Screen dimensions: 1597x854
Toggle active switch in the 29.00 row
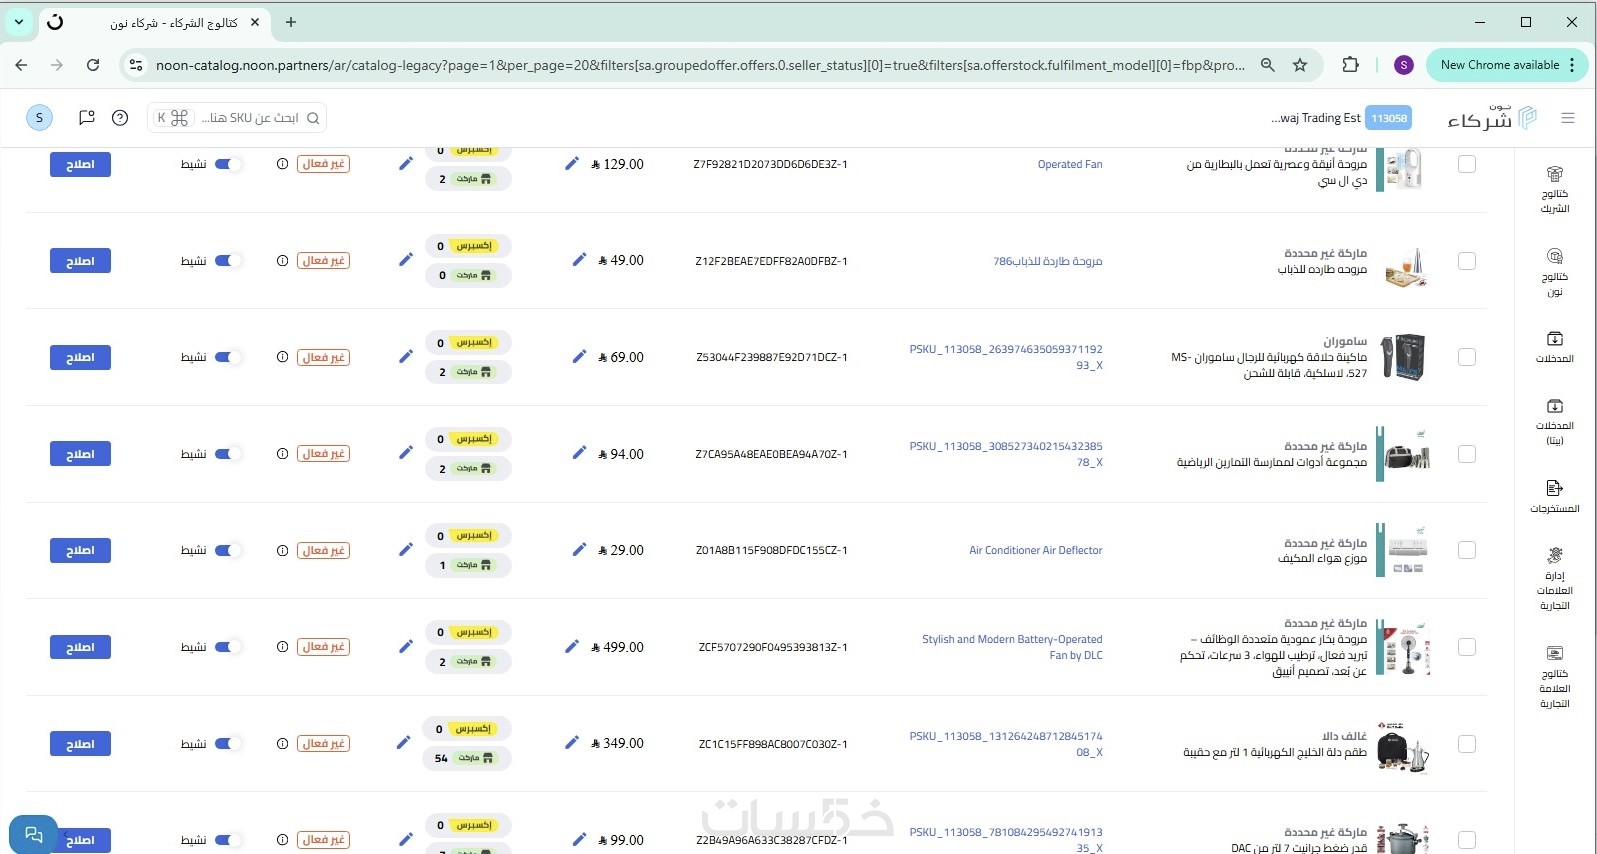click(x=228, y=550)
